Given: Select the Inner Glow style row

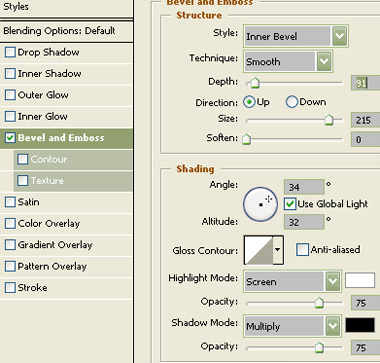Looking at the screenshot, I should (x=66, y=116).
